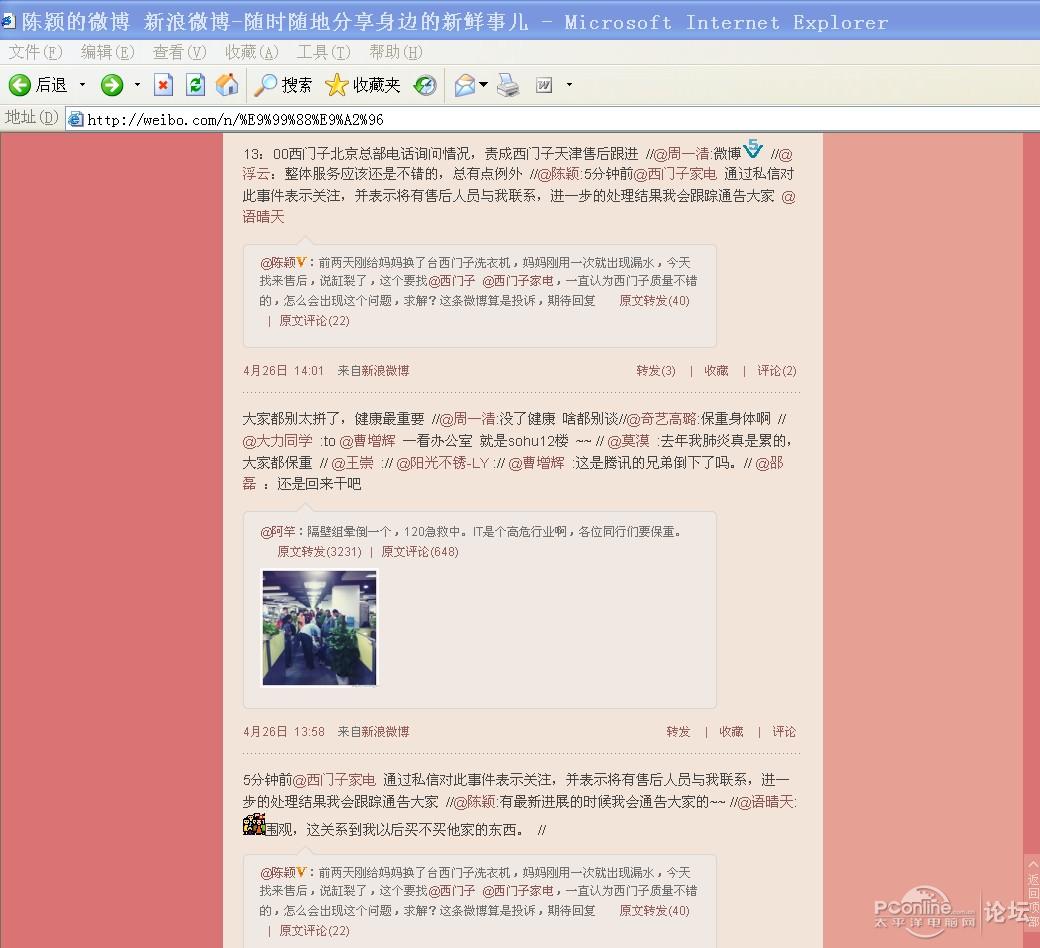This screenshot has width=1040, height=948.
Task: Click the IE icon in the title bar
Action: 8,21
